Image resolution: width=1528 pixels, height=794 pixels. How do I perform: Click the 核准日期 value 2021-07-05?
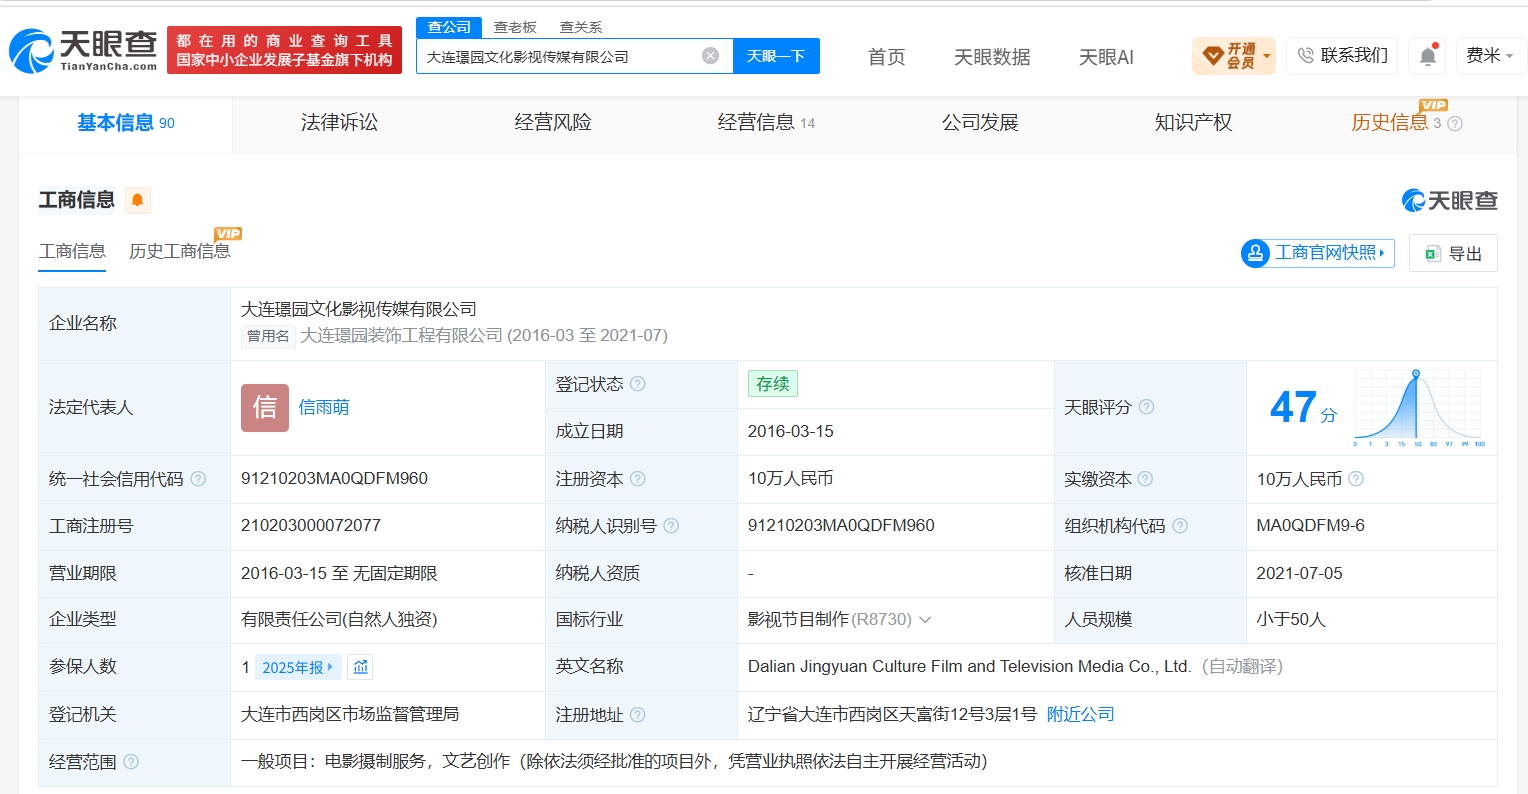[x=1300, y=574]
